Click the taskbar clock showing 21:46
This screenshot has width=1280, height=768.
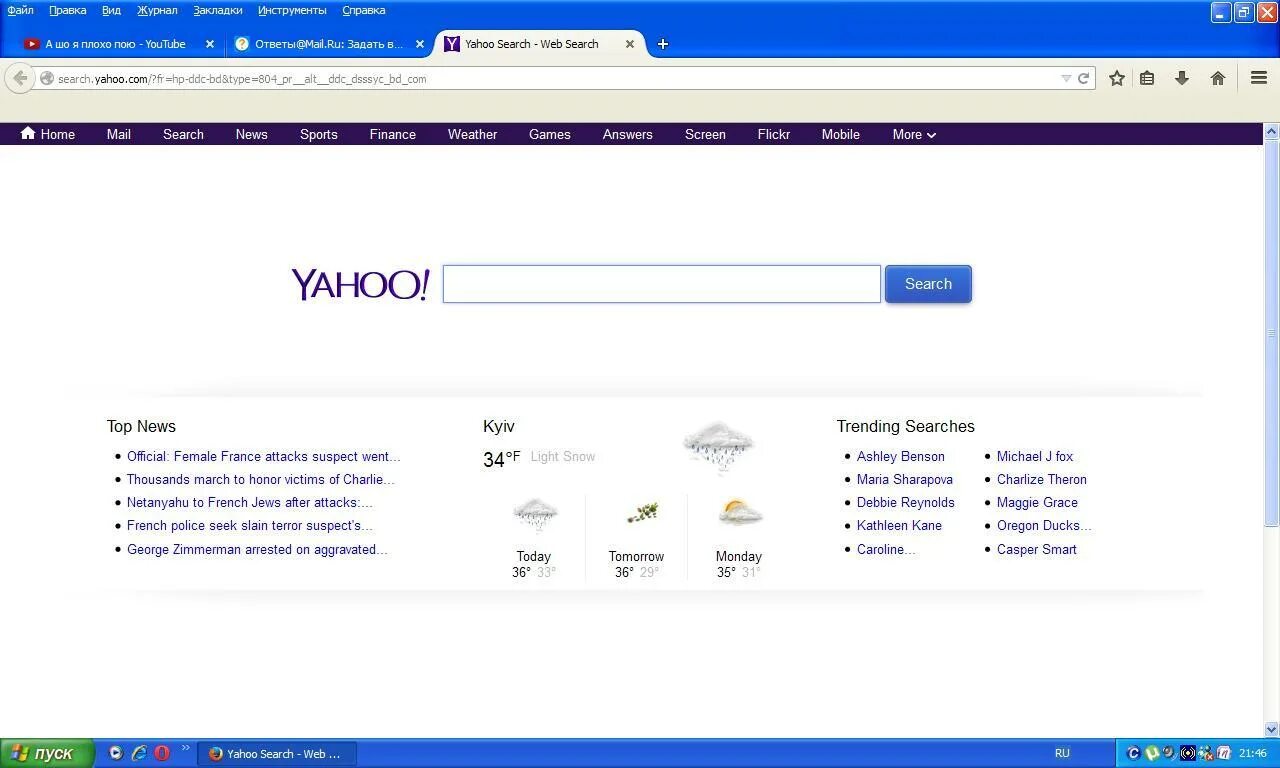pos(1253,753)
